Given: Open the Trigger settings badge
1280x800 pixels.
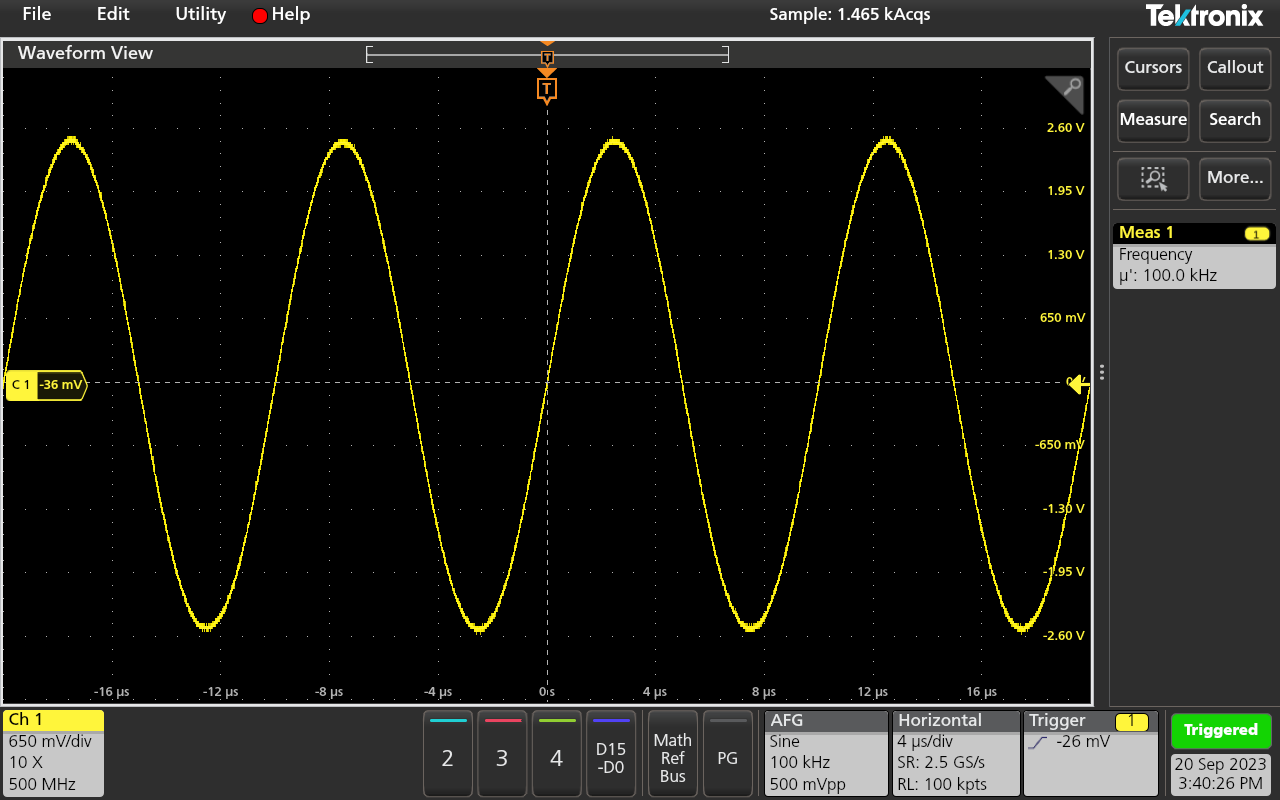Looking at the screenshot, I should (x=1091, y=753).
